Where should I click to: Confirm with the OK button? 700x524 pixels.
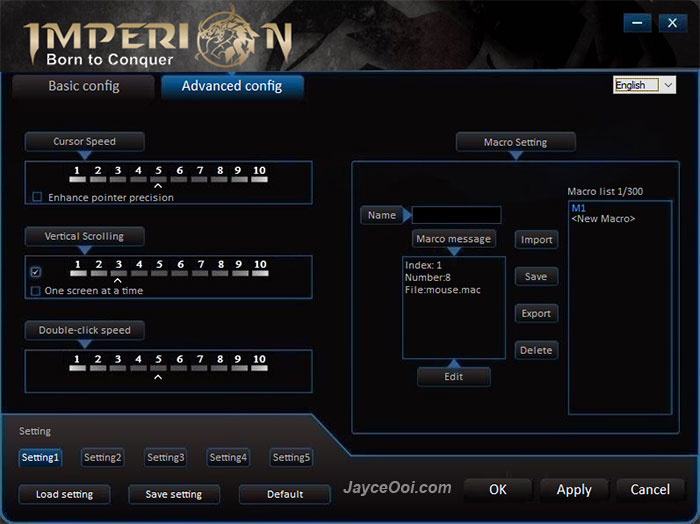point(498,490)
